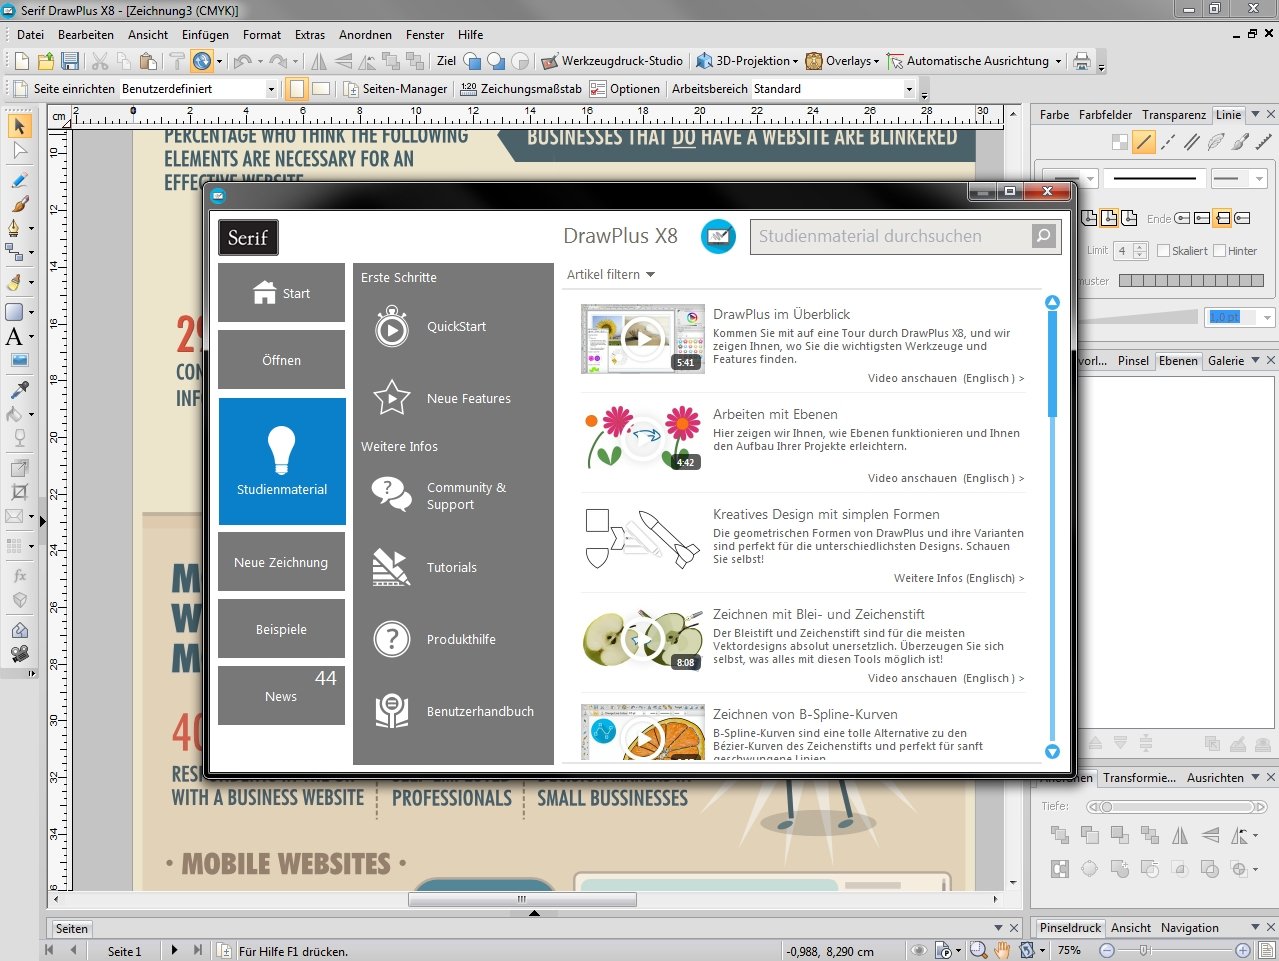Image resolution: width=1279 pixels, height=961 pixels.
Task: Pick the Pencil tool in left toolbox
Action: pos(19,180)
